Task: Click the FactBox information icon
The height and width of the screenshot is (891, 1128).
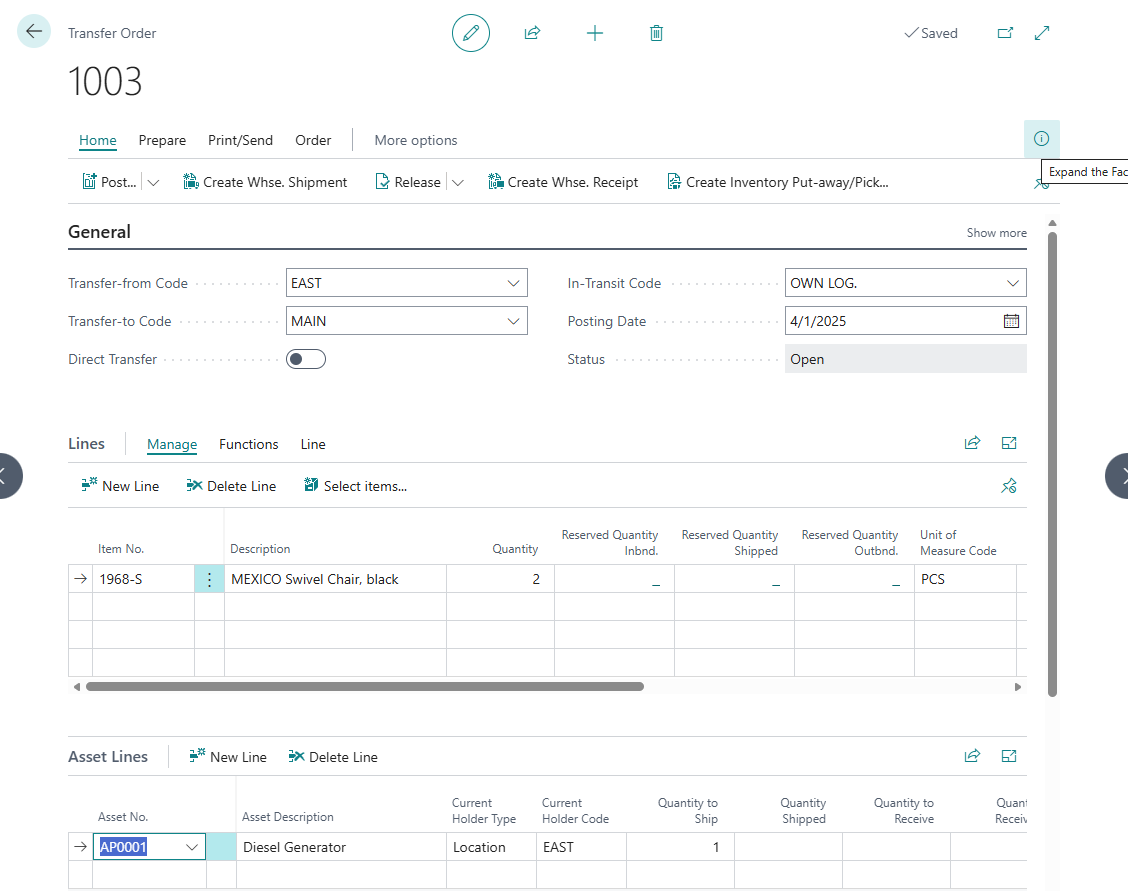Action: click(x=1041, y=139)
